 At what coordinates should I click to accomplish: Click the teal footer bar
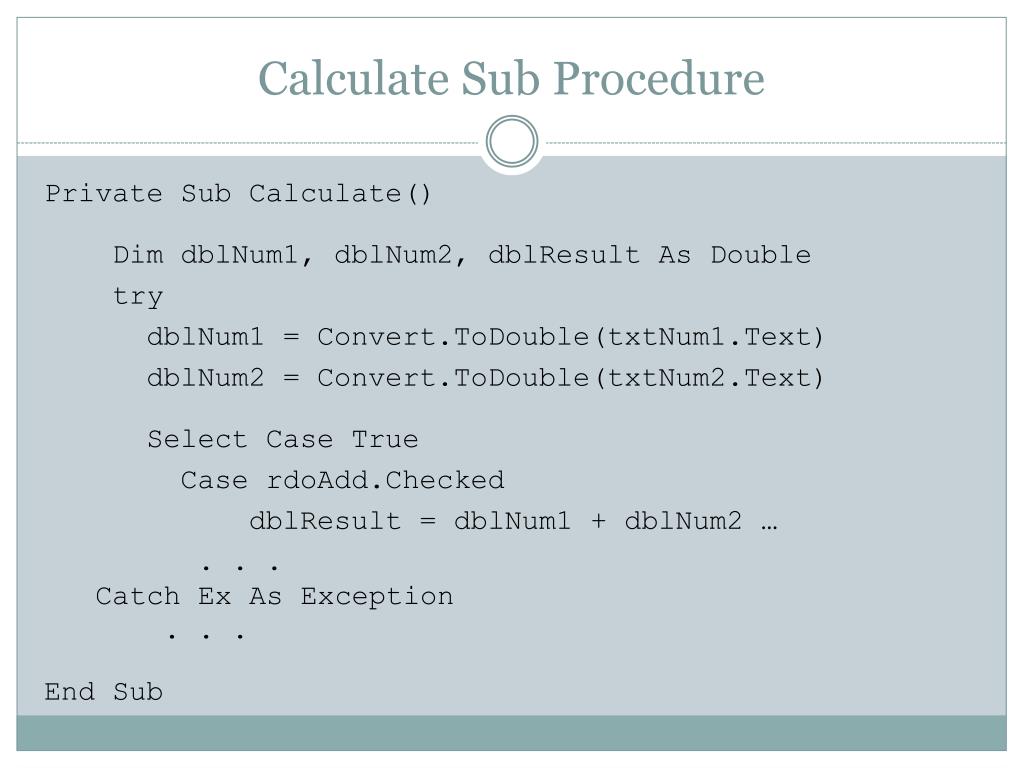[511, 733]
